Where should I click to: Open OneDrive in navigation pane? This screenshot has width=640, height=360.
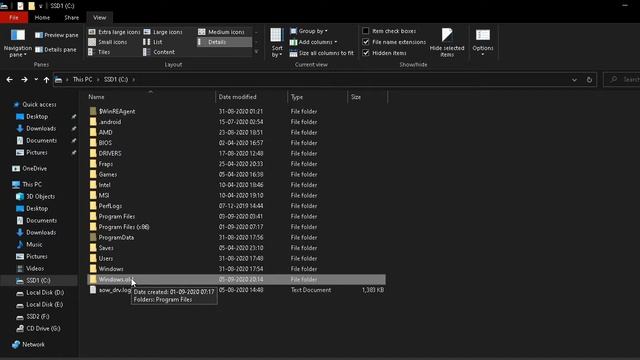tap(29, 169)
